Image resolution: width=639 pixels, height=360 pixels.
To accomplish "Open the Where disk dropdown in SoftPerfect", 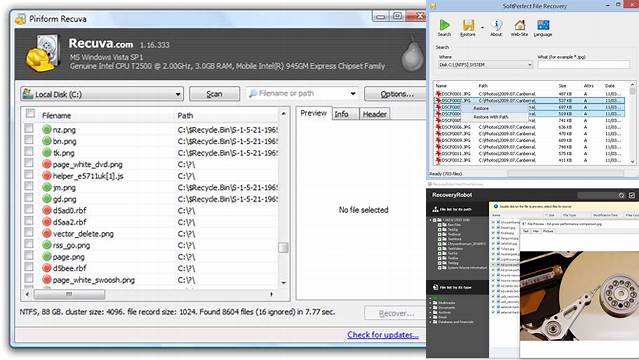I will [x=486, y=65].
